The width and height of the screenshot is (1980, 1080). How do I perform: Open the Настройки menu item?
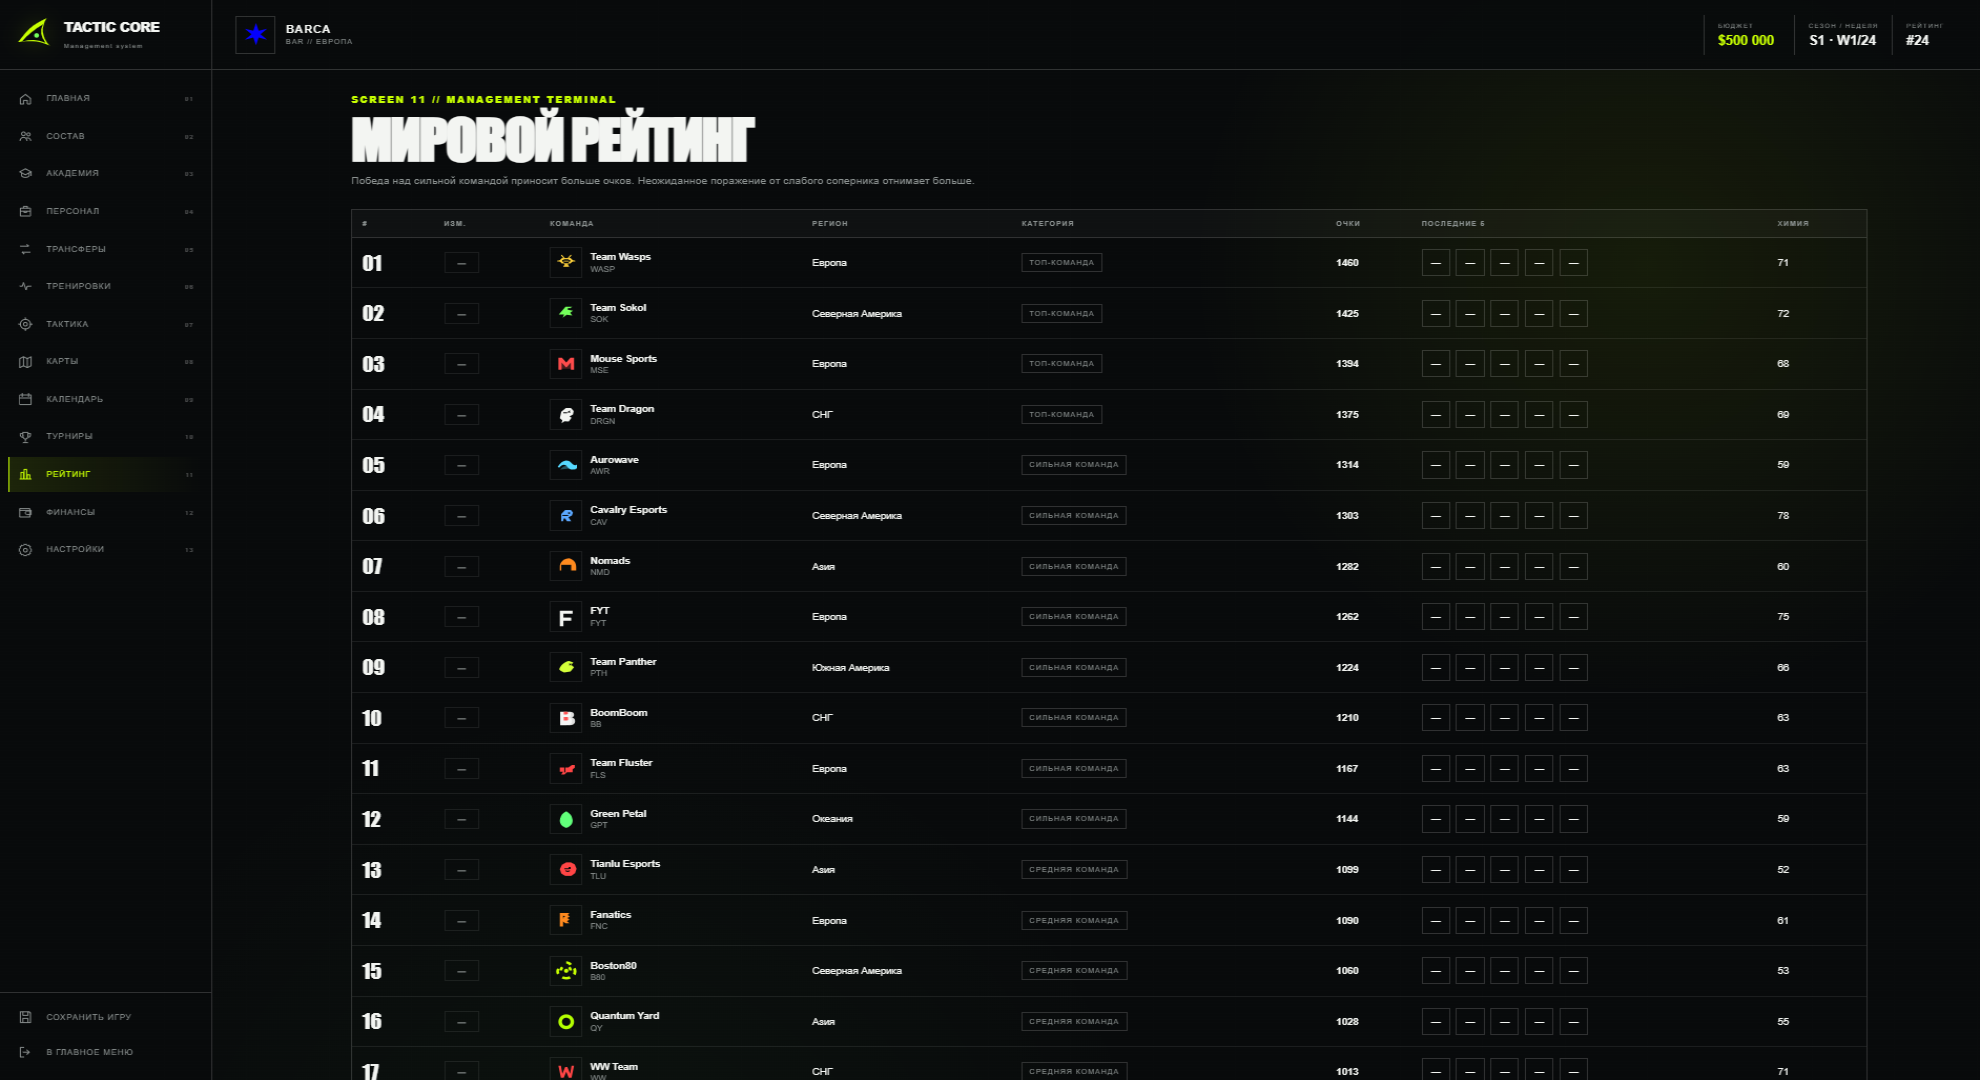tap(106, 550)
